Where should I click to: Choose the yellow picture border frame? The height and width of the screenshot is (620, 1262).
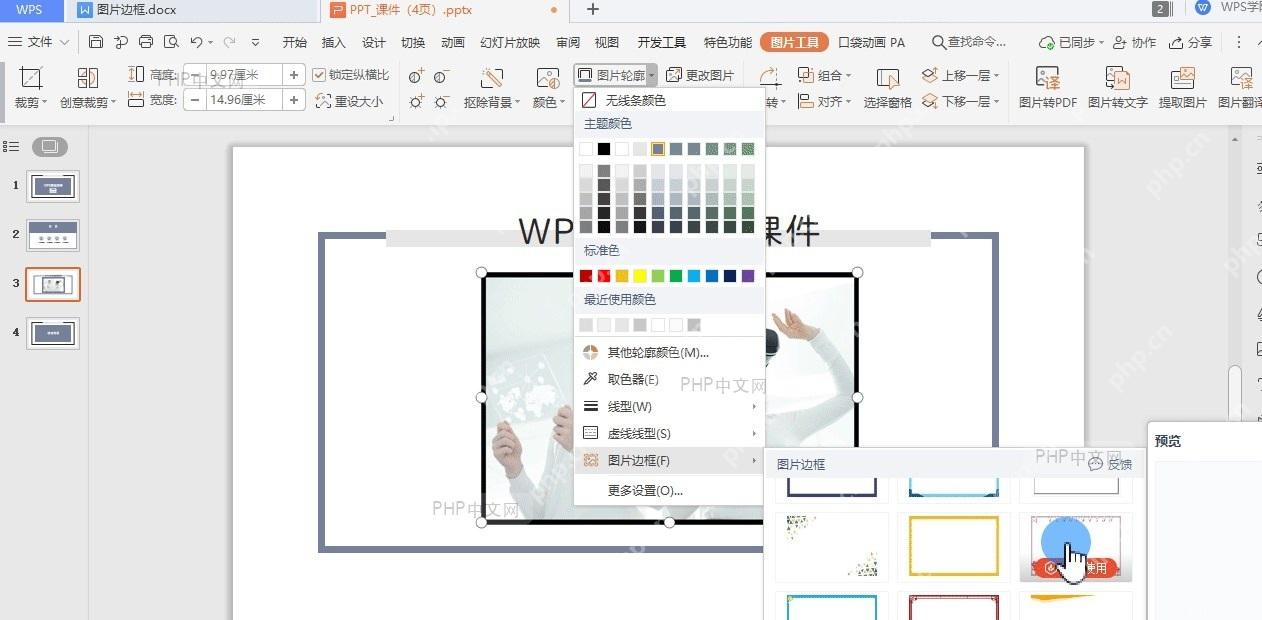954,547
